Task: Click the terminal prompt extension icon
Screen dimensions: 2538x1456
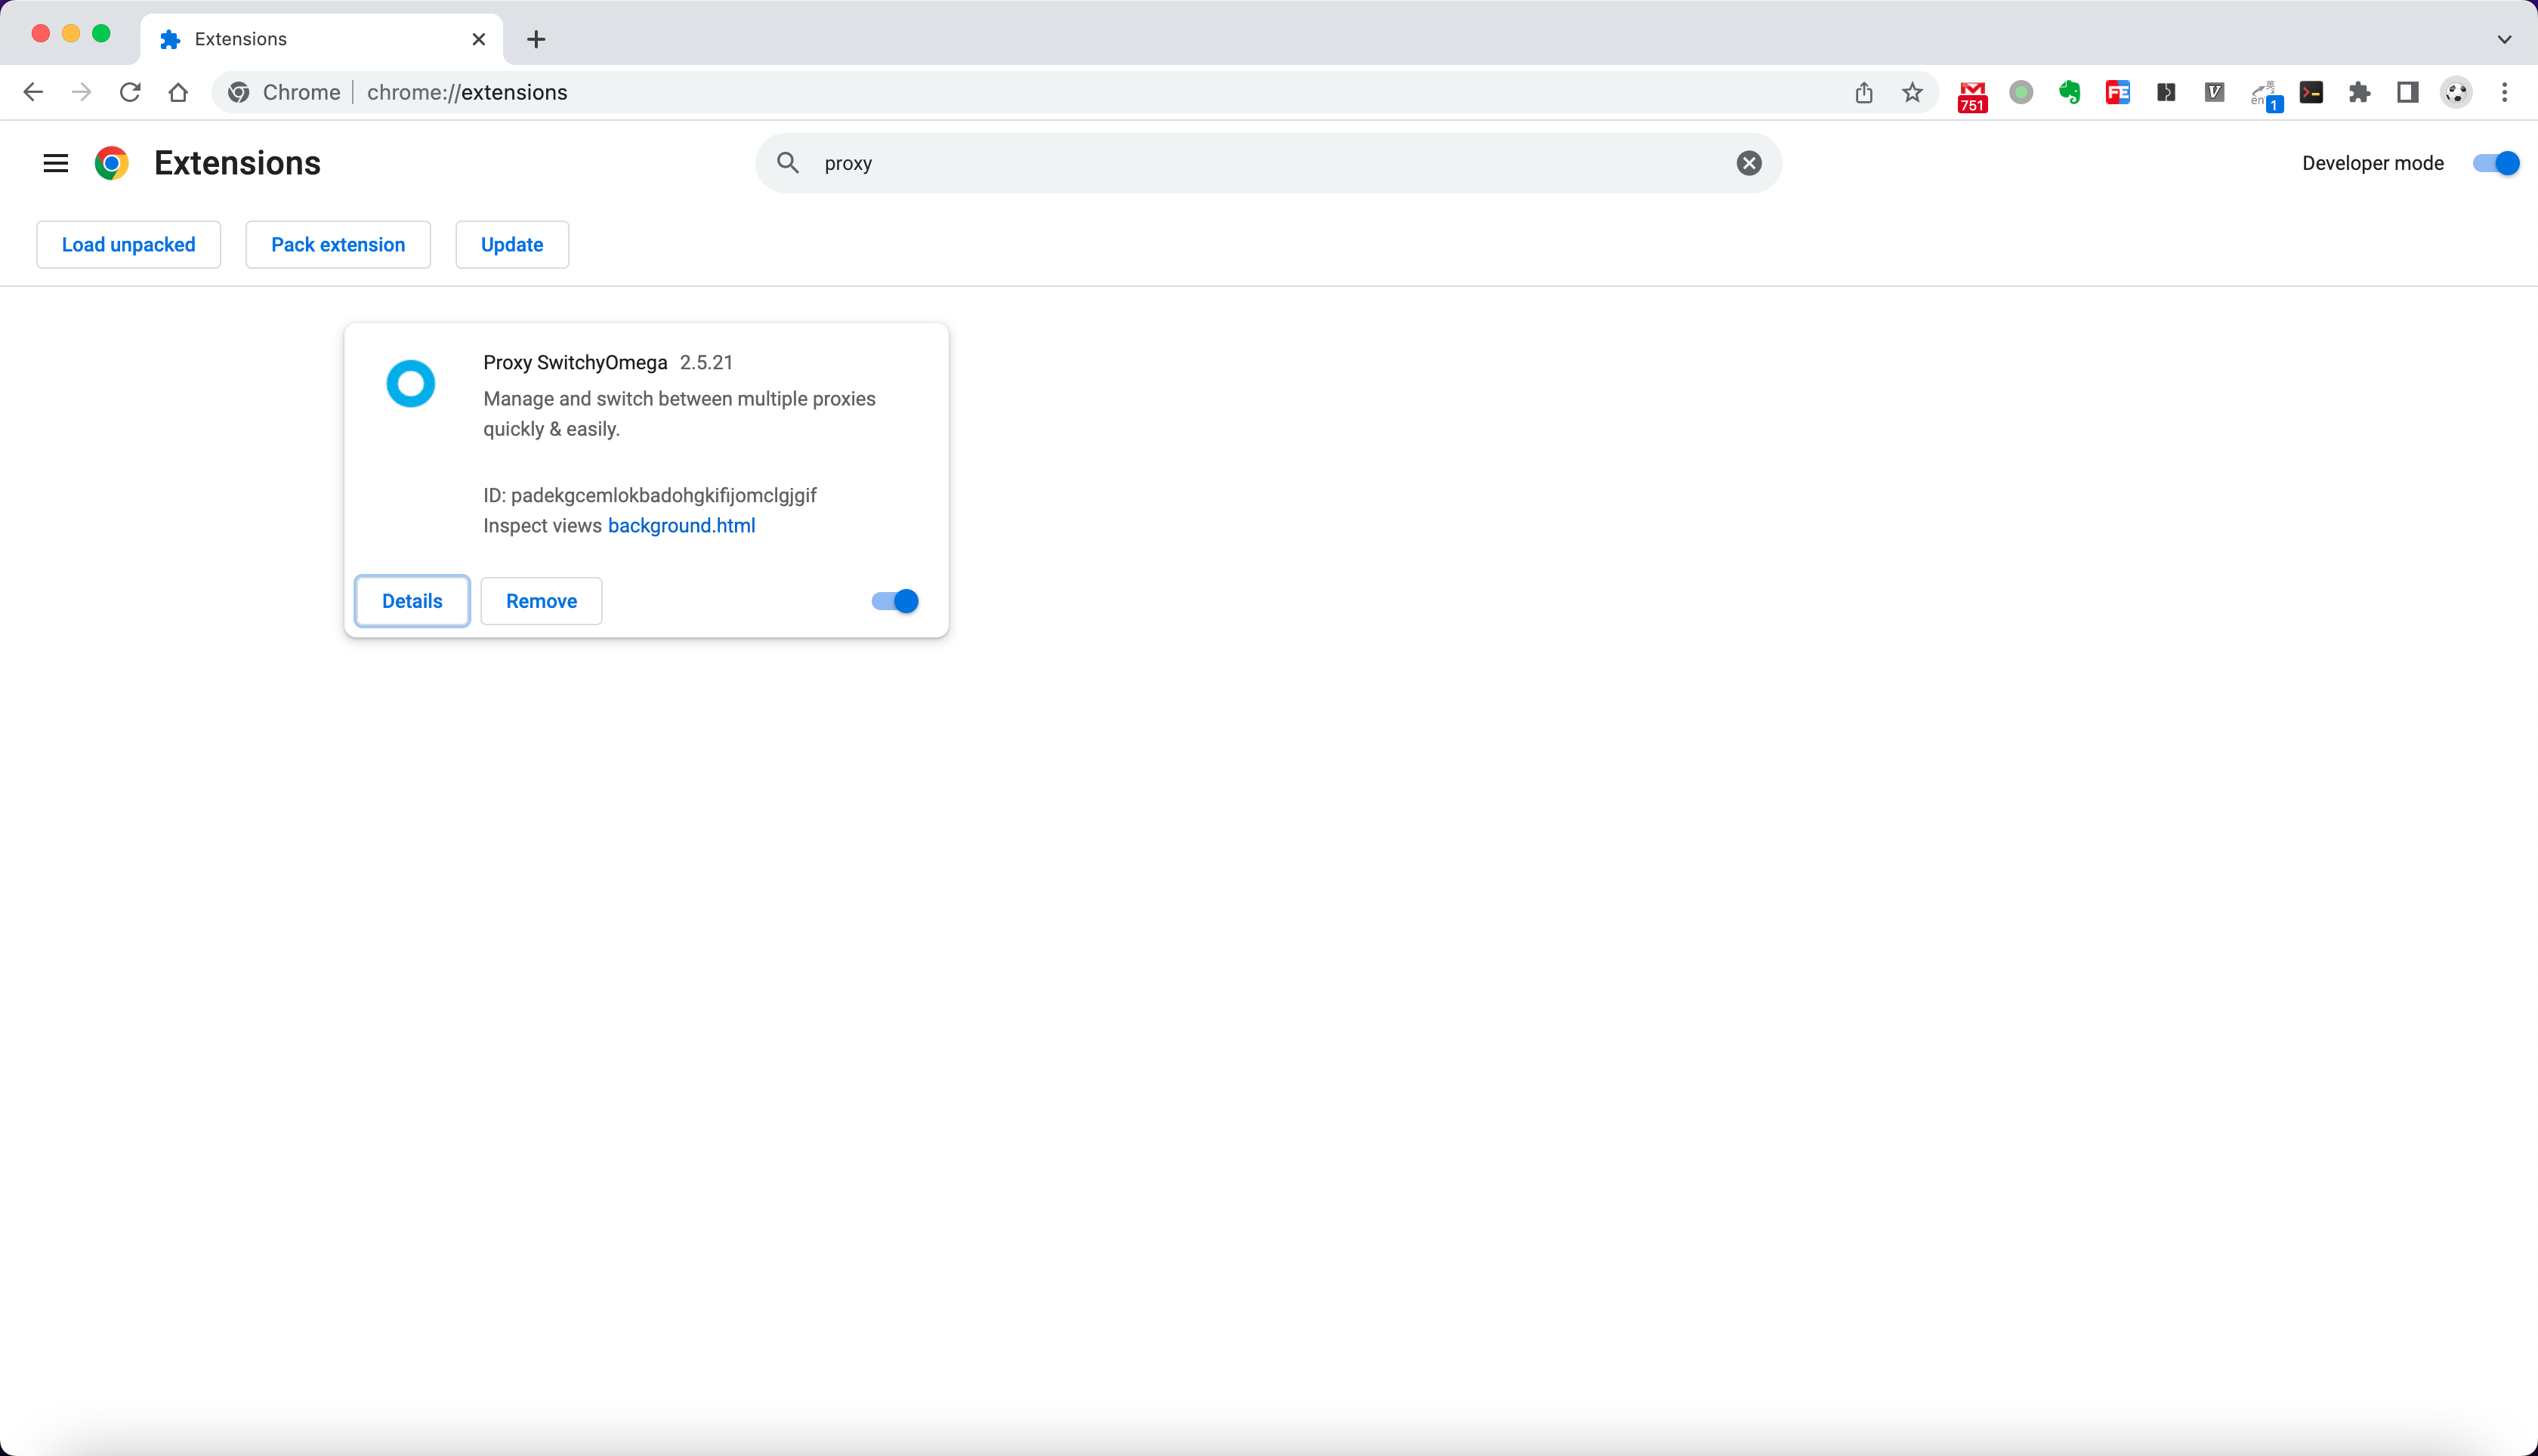Action: coord(2310,93)
